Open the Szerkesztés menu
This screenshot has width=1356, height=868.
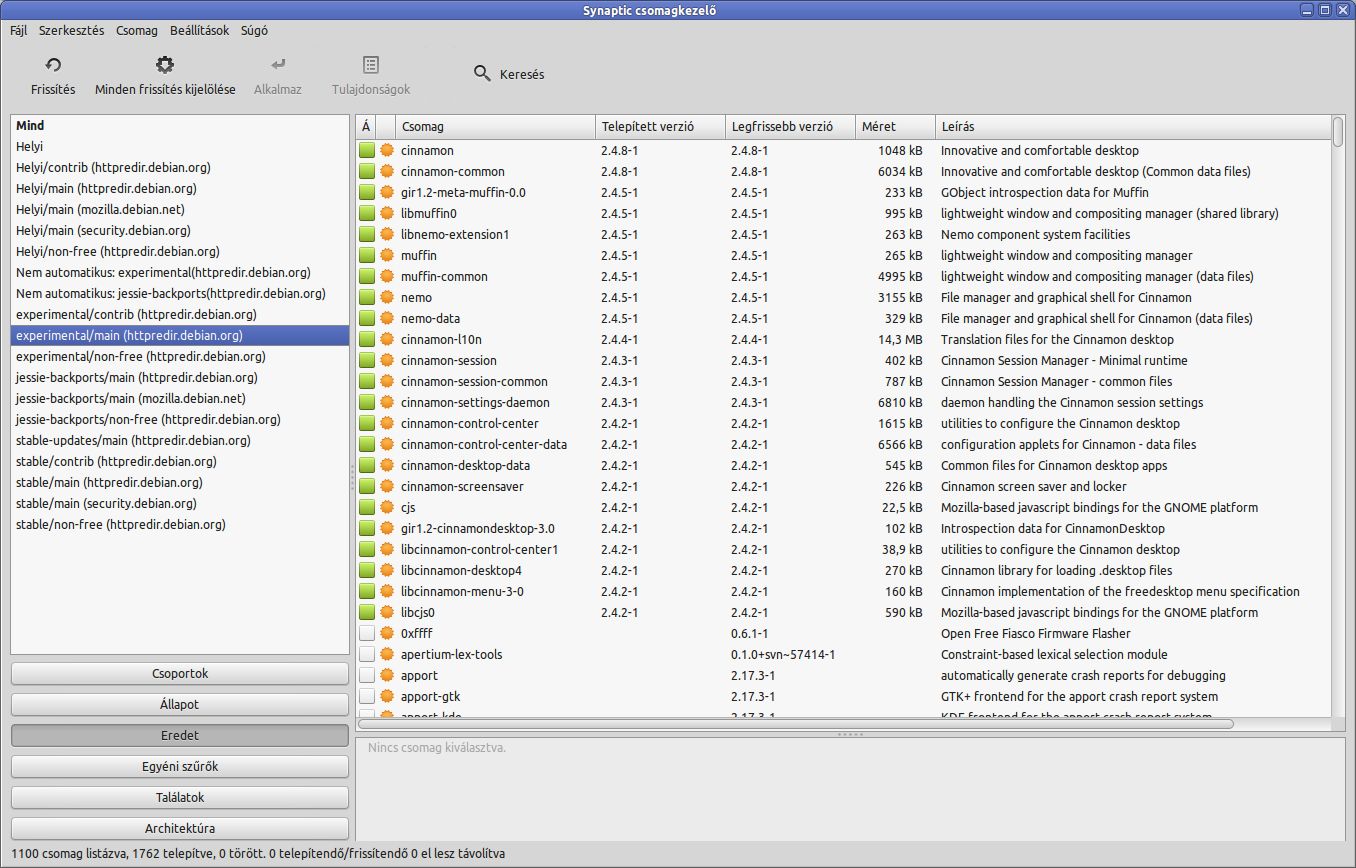coord(72,30)
